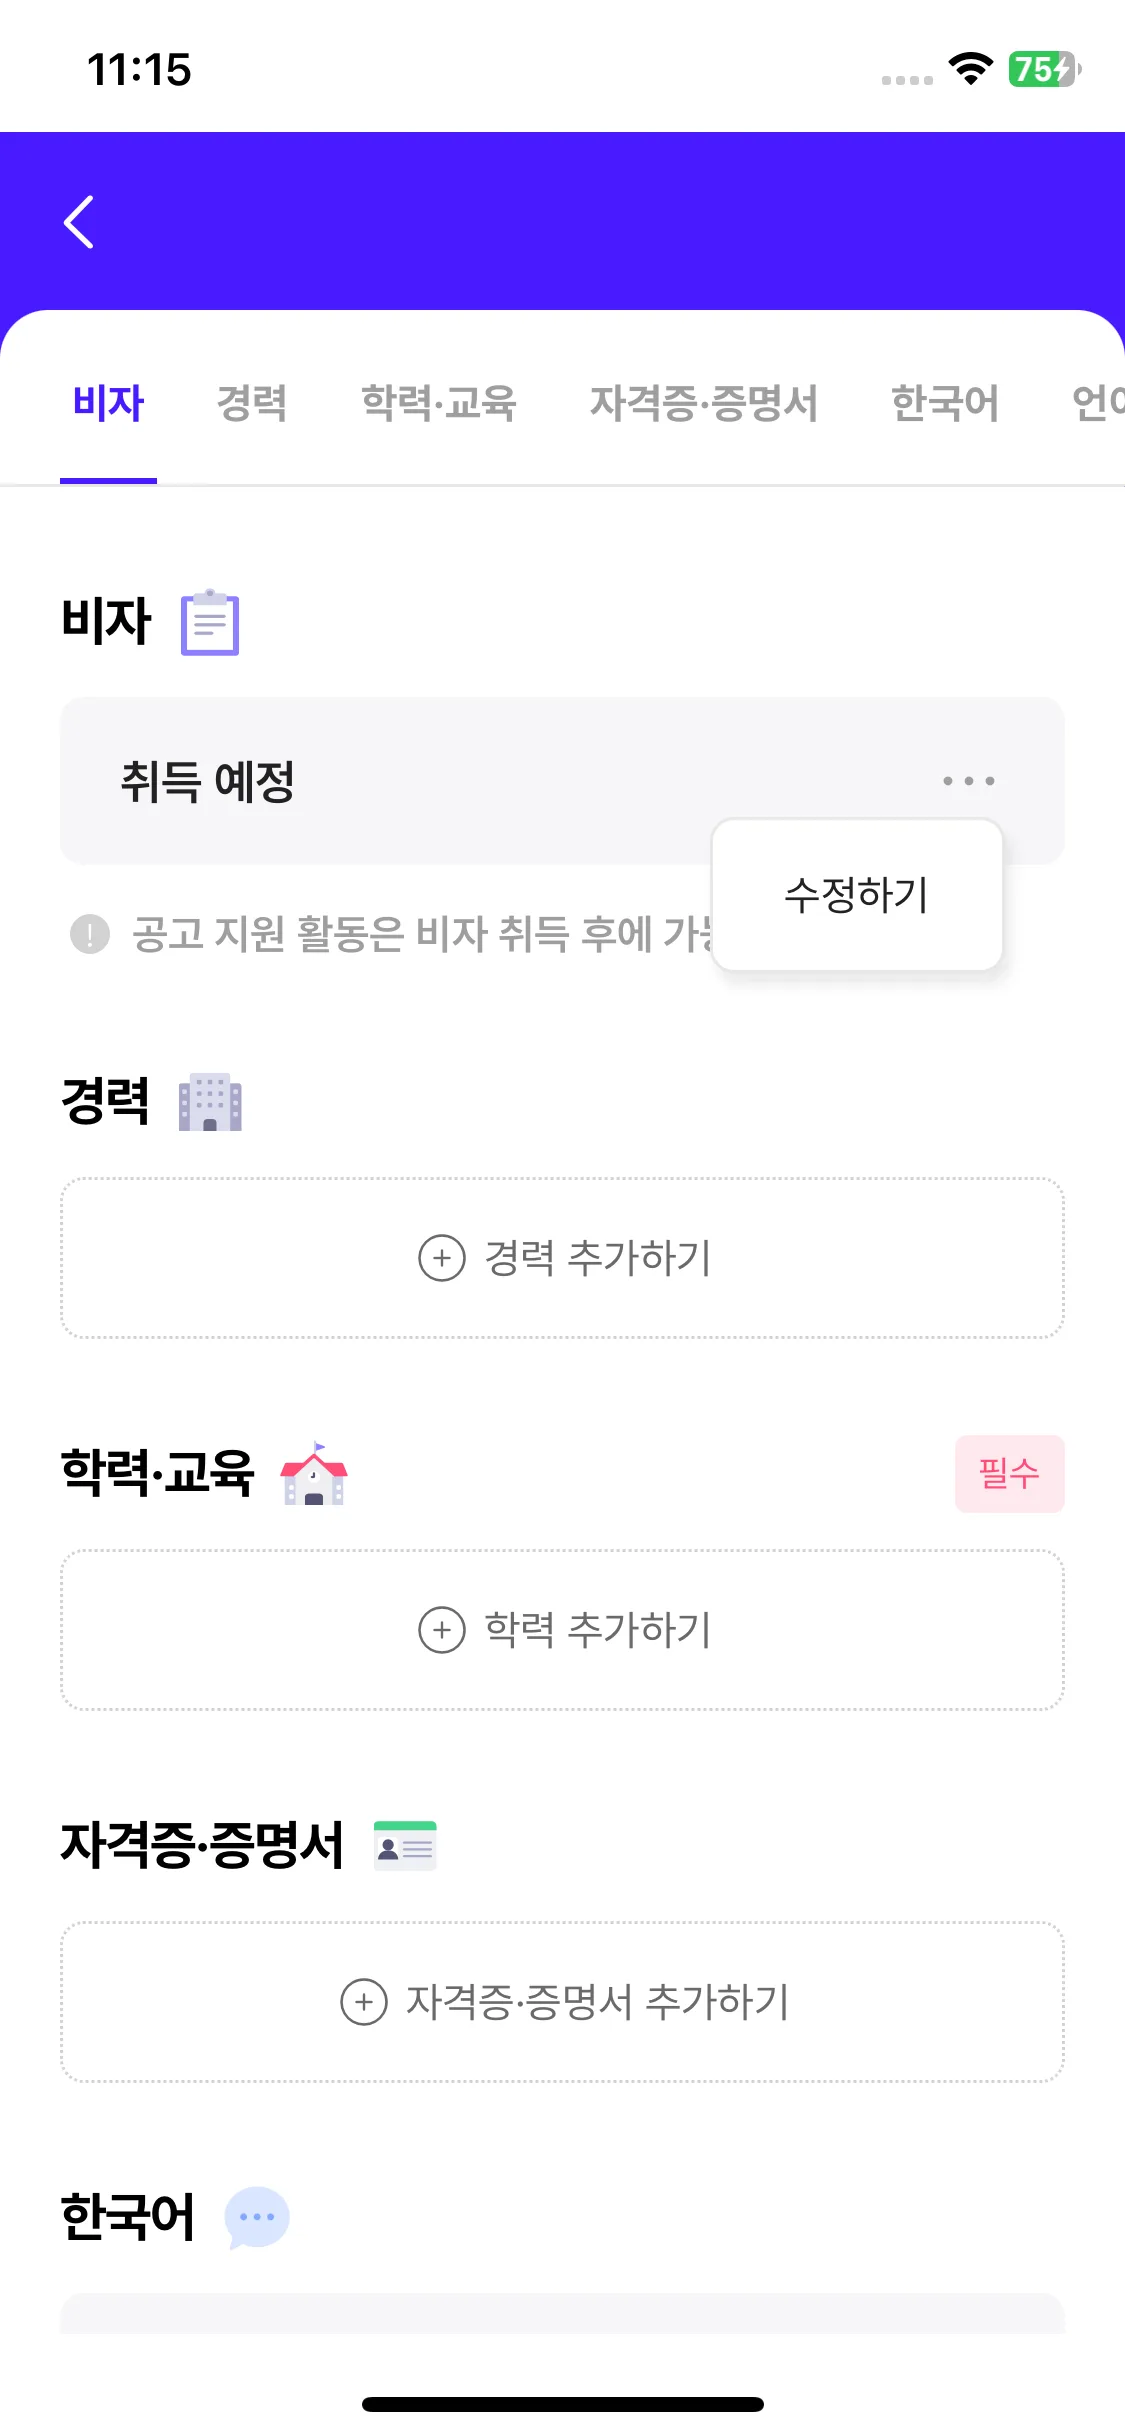The image size is (1125, 2436).
Task: Tap the partially visible last tab on the right
Action: click(x=1097, y=403)
